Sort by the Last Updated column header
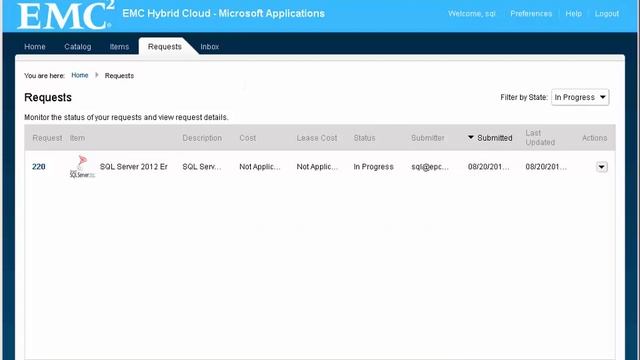 [x=540, y=138]
